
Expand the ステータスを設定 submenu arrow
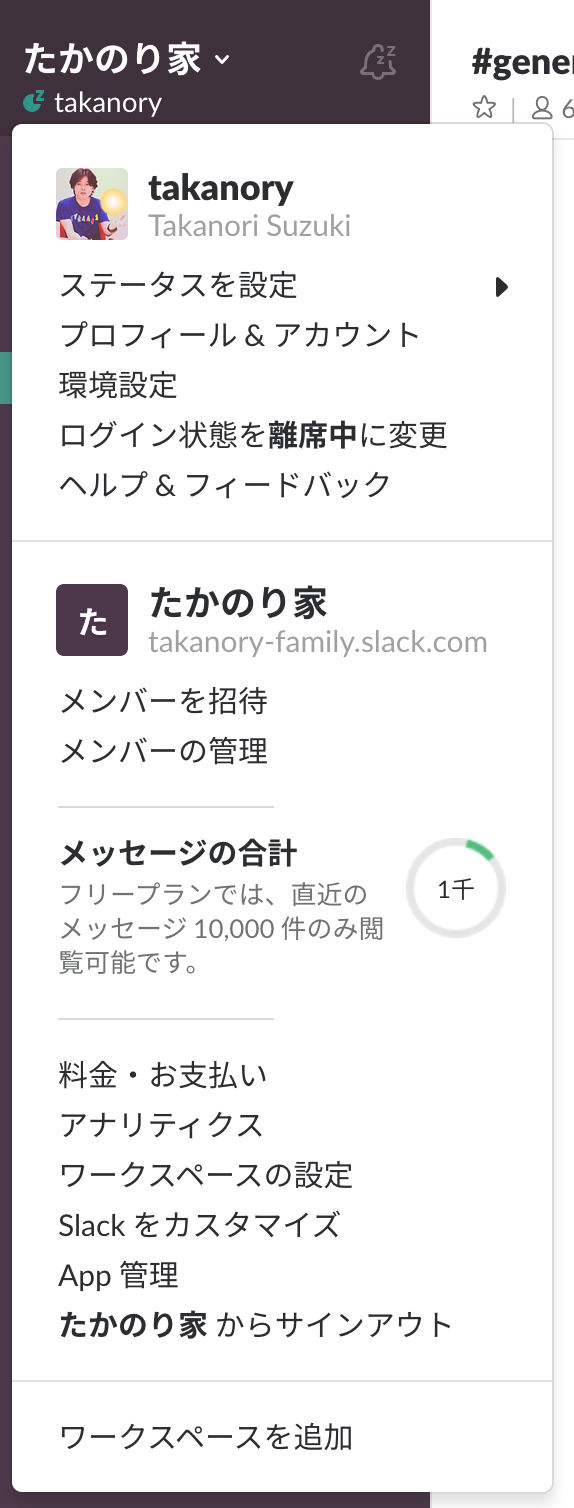coord(502,287)
